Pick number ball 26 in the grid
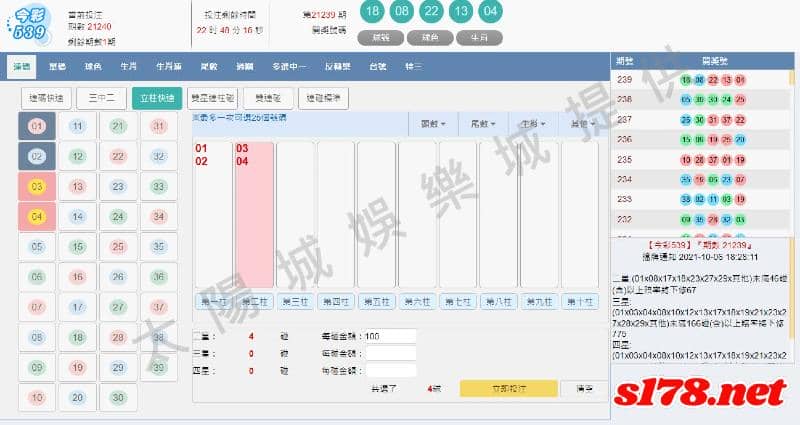This screenshot has height=425, width=800. (118, 277)
